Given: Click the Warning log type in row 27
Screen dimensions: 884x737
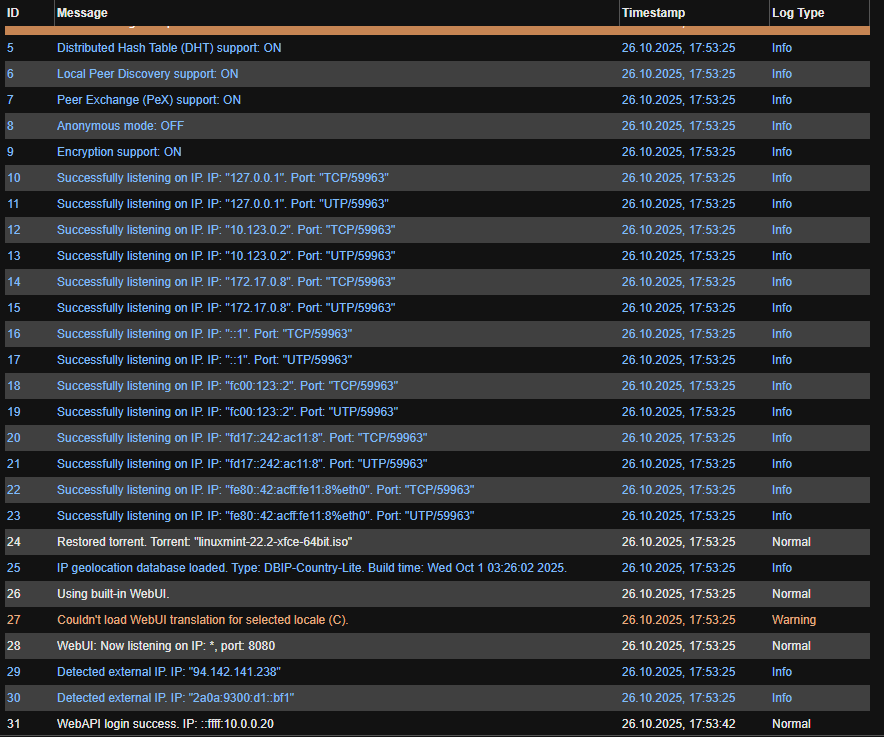Looking at the screenshot, I should click(794, 619).
